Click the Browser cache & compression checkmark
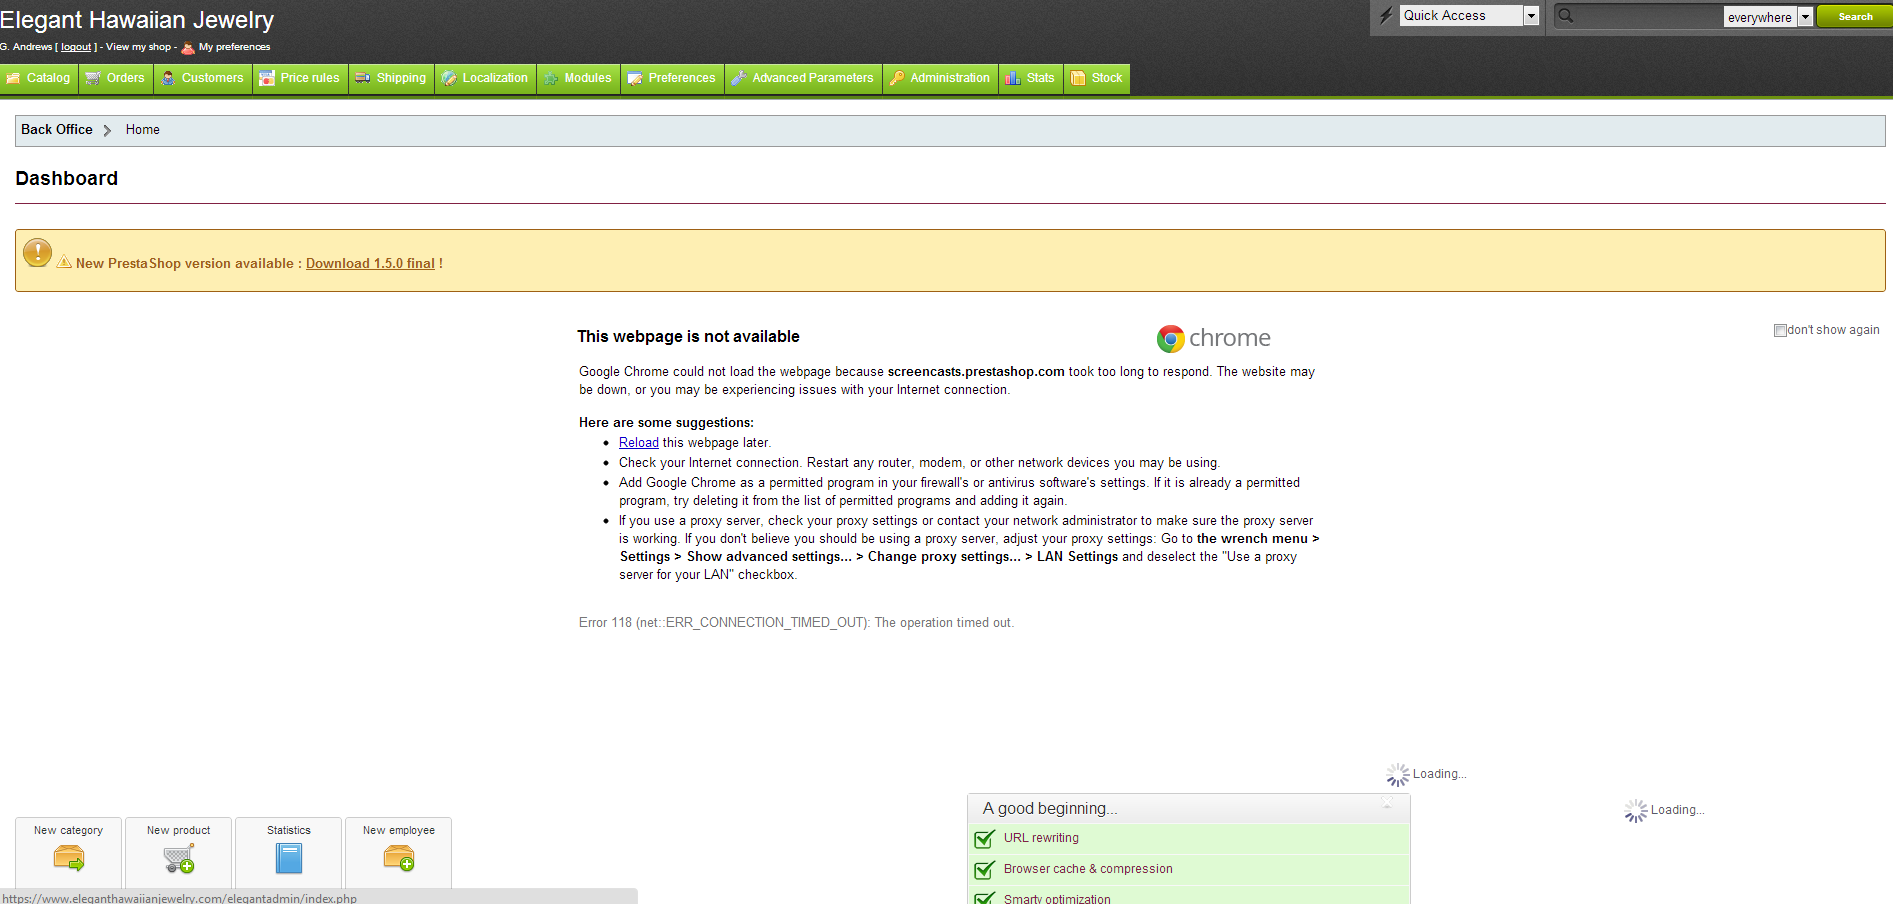Viewport: 1893px width, 904px height. pyautogui.click(x=985, y=870)
